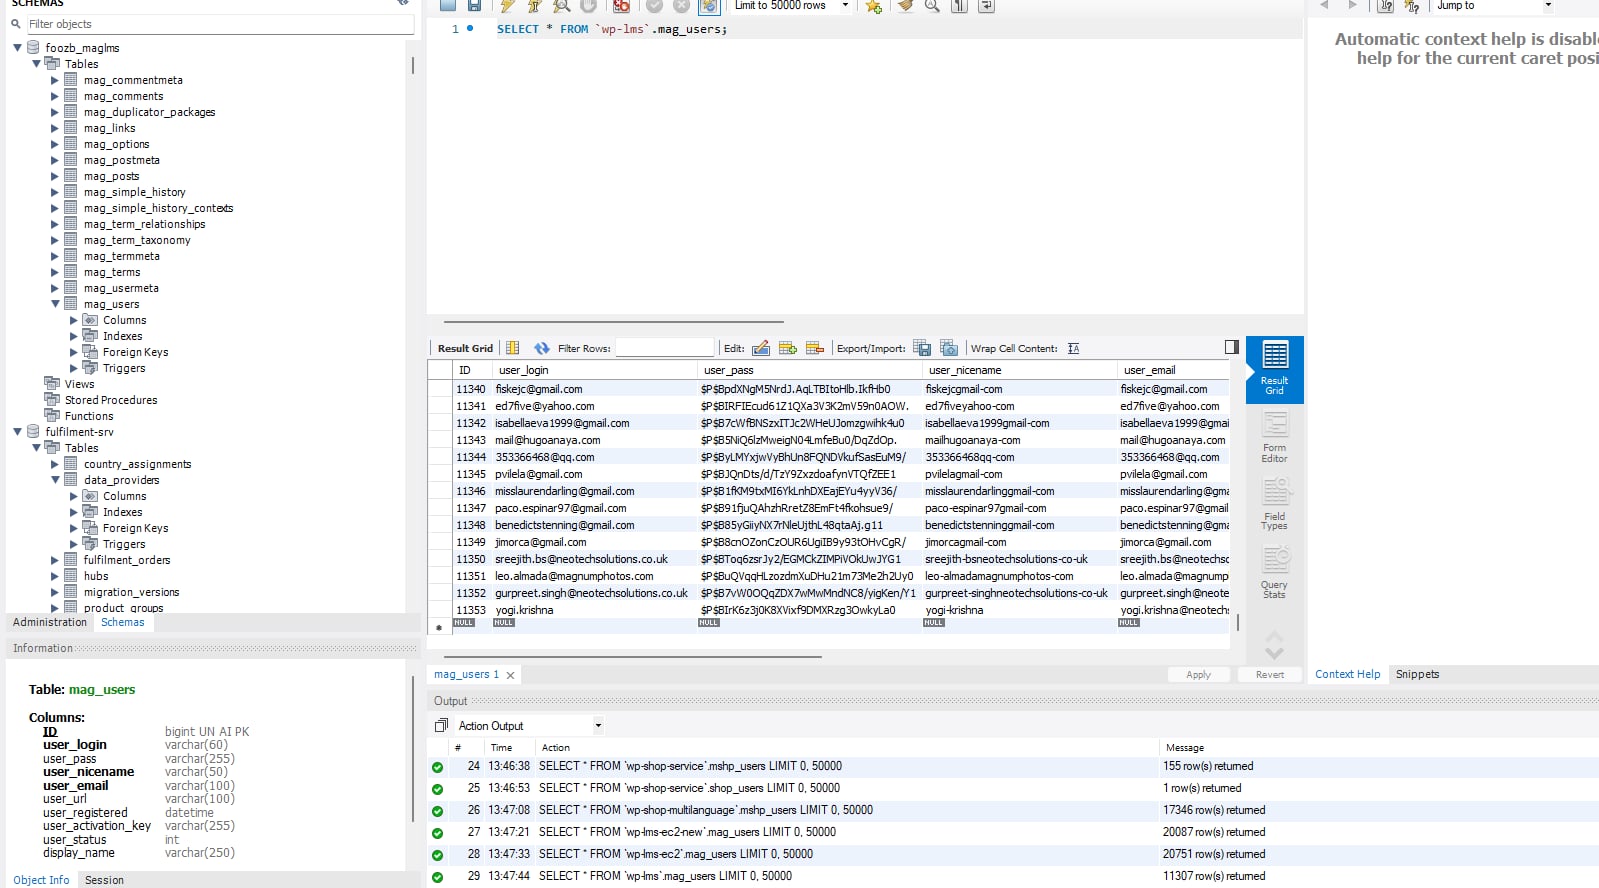Collapse the foozb_maglms schema
Viewport: 1599px width, 888px height.
17,47
